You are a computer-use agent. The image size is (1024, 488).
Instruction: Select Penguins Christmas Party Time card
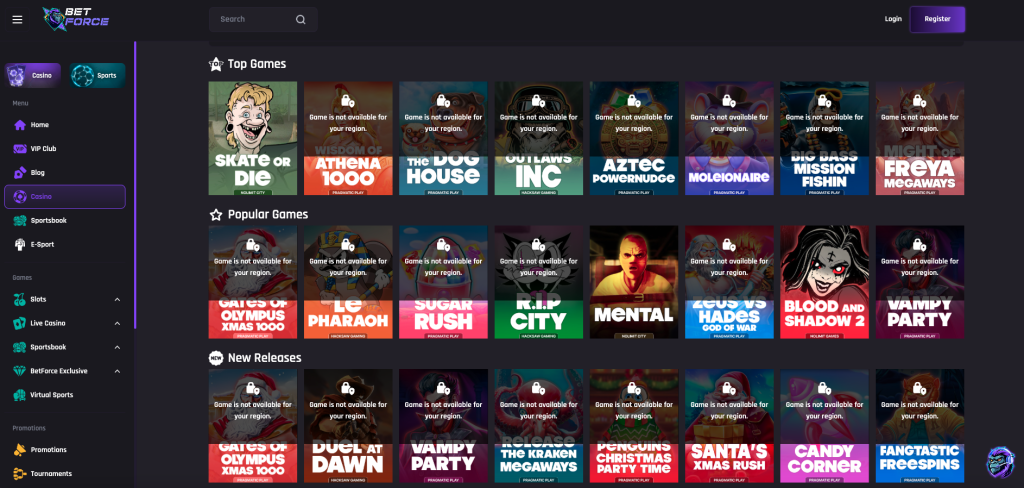click(634, 426)
